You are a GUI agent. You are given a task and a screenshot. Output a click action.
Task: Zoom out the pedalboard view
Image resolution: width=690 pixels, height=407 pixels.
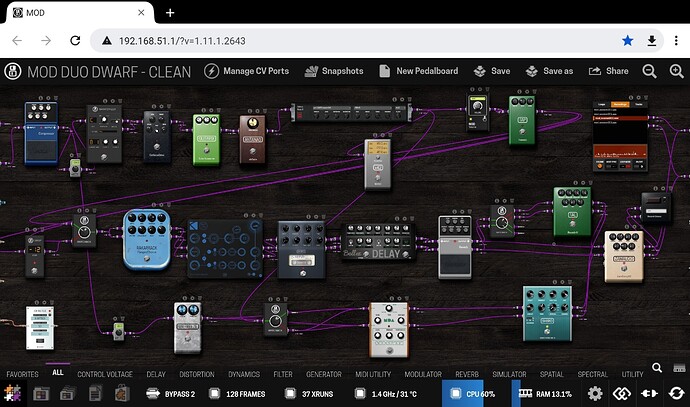tap(650, 71)
